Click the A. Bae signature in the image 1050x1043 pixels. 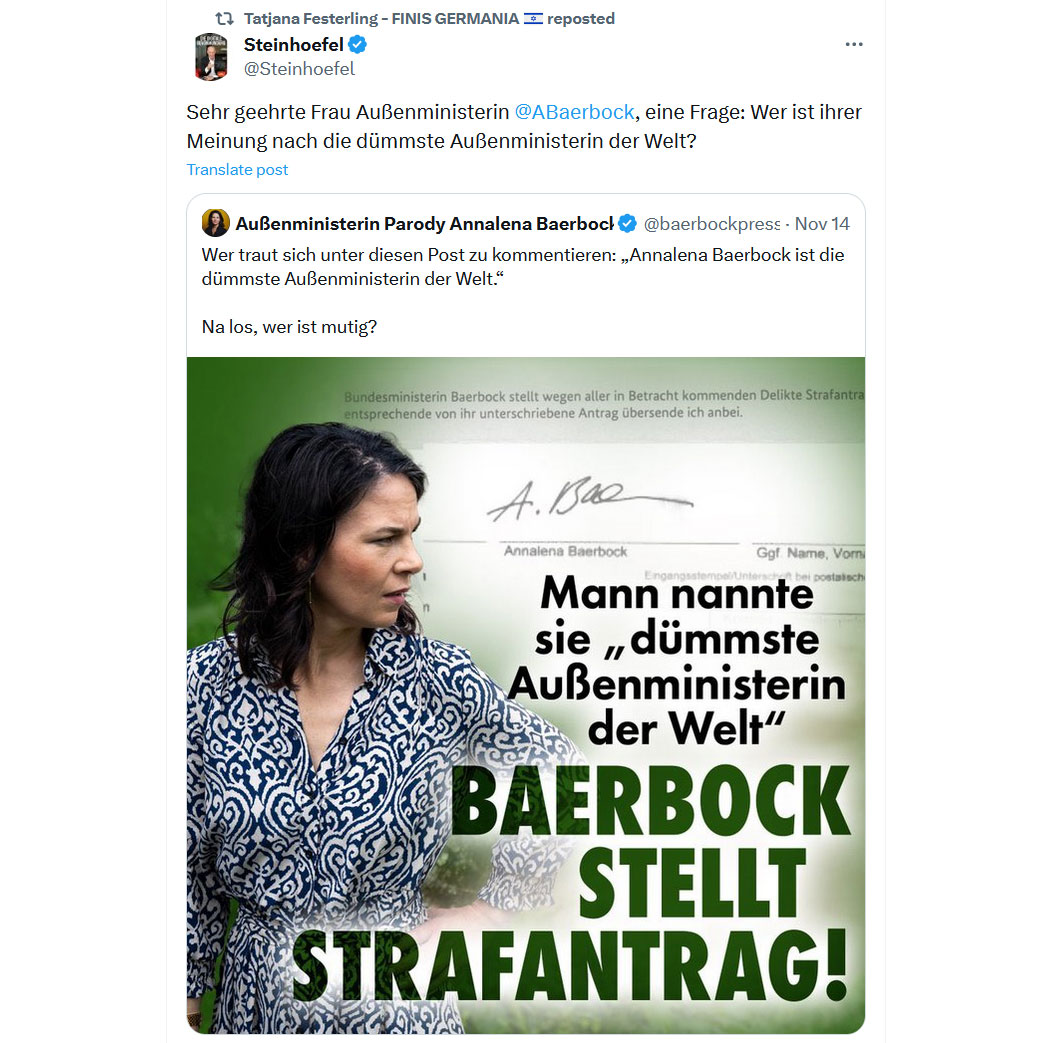[589, 499]
